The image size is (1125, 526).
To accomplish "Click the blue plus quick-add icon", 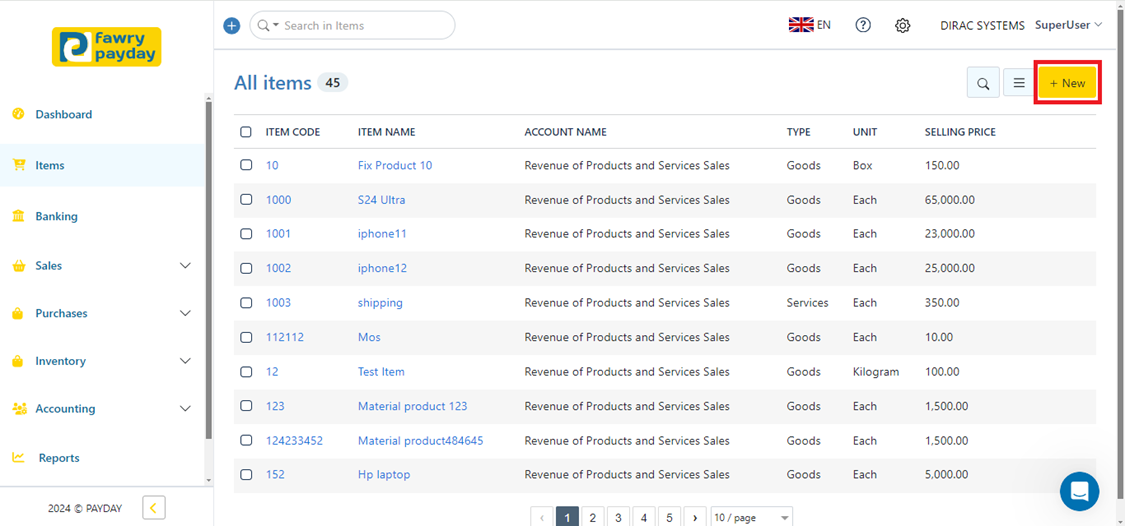I will [232, 26].
